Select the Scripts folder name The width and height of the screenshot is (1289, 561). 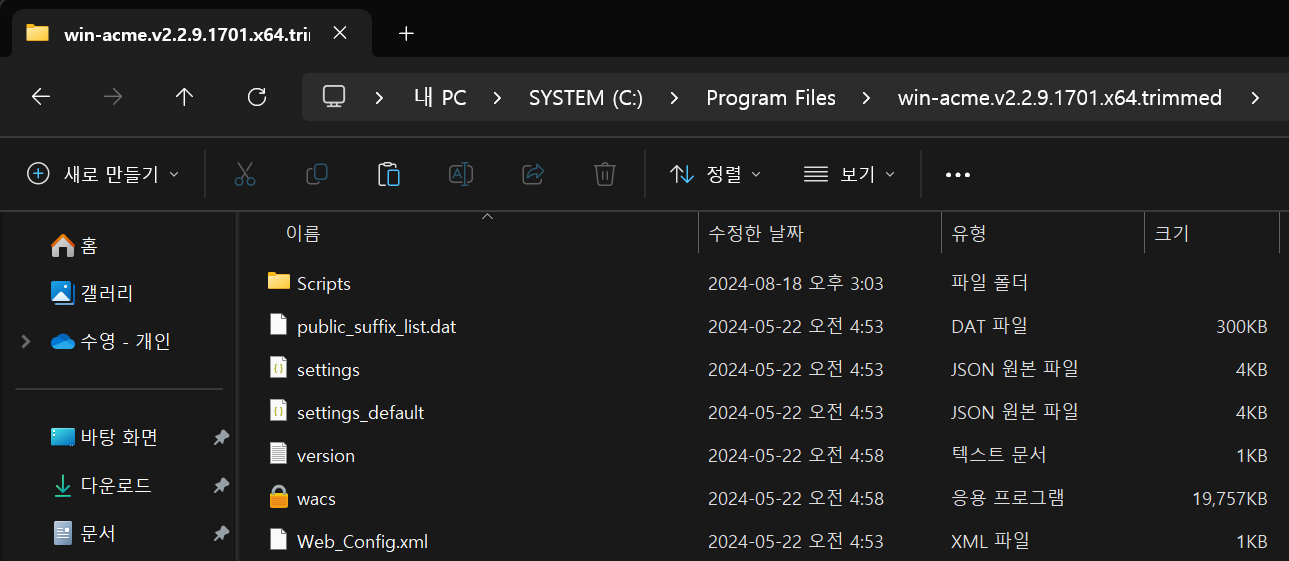tap(324, 284)
